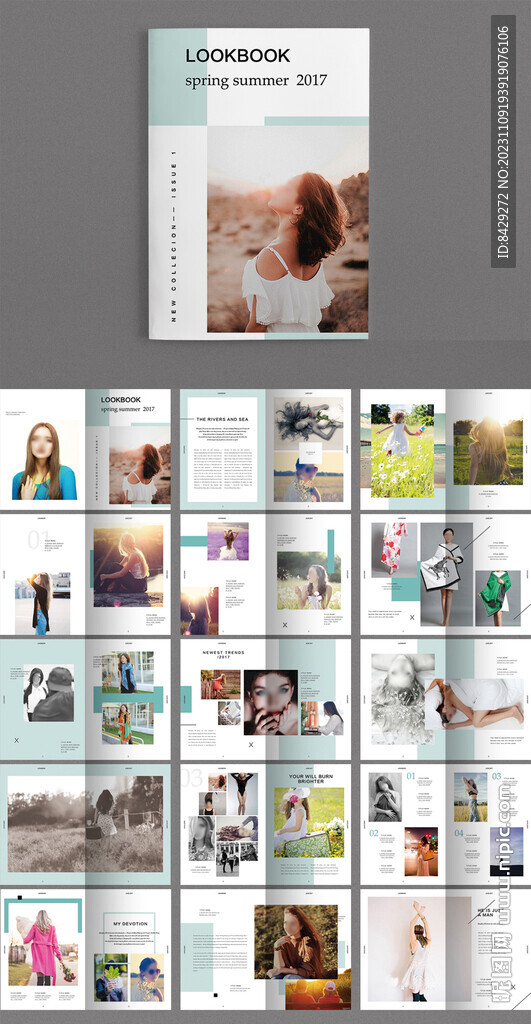Click the 'MY DEVOTION' heading
Viewport: 531px width, 1024px height.
click(x=131, y=924)
